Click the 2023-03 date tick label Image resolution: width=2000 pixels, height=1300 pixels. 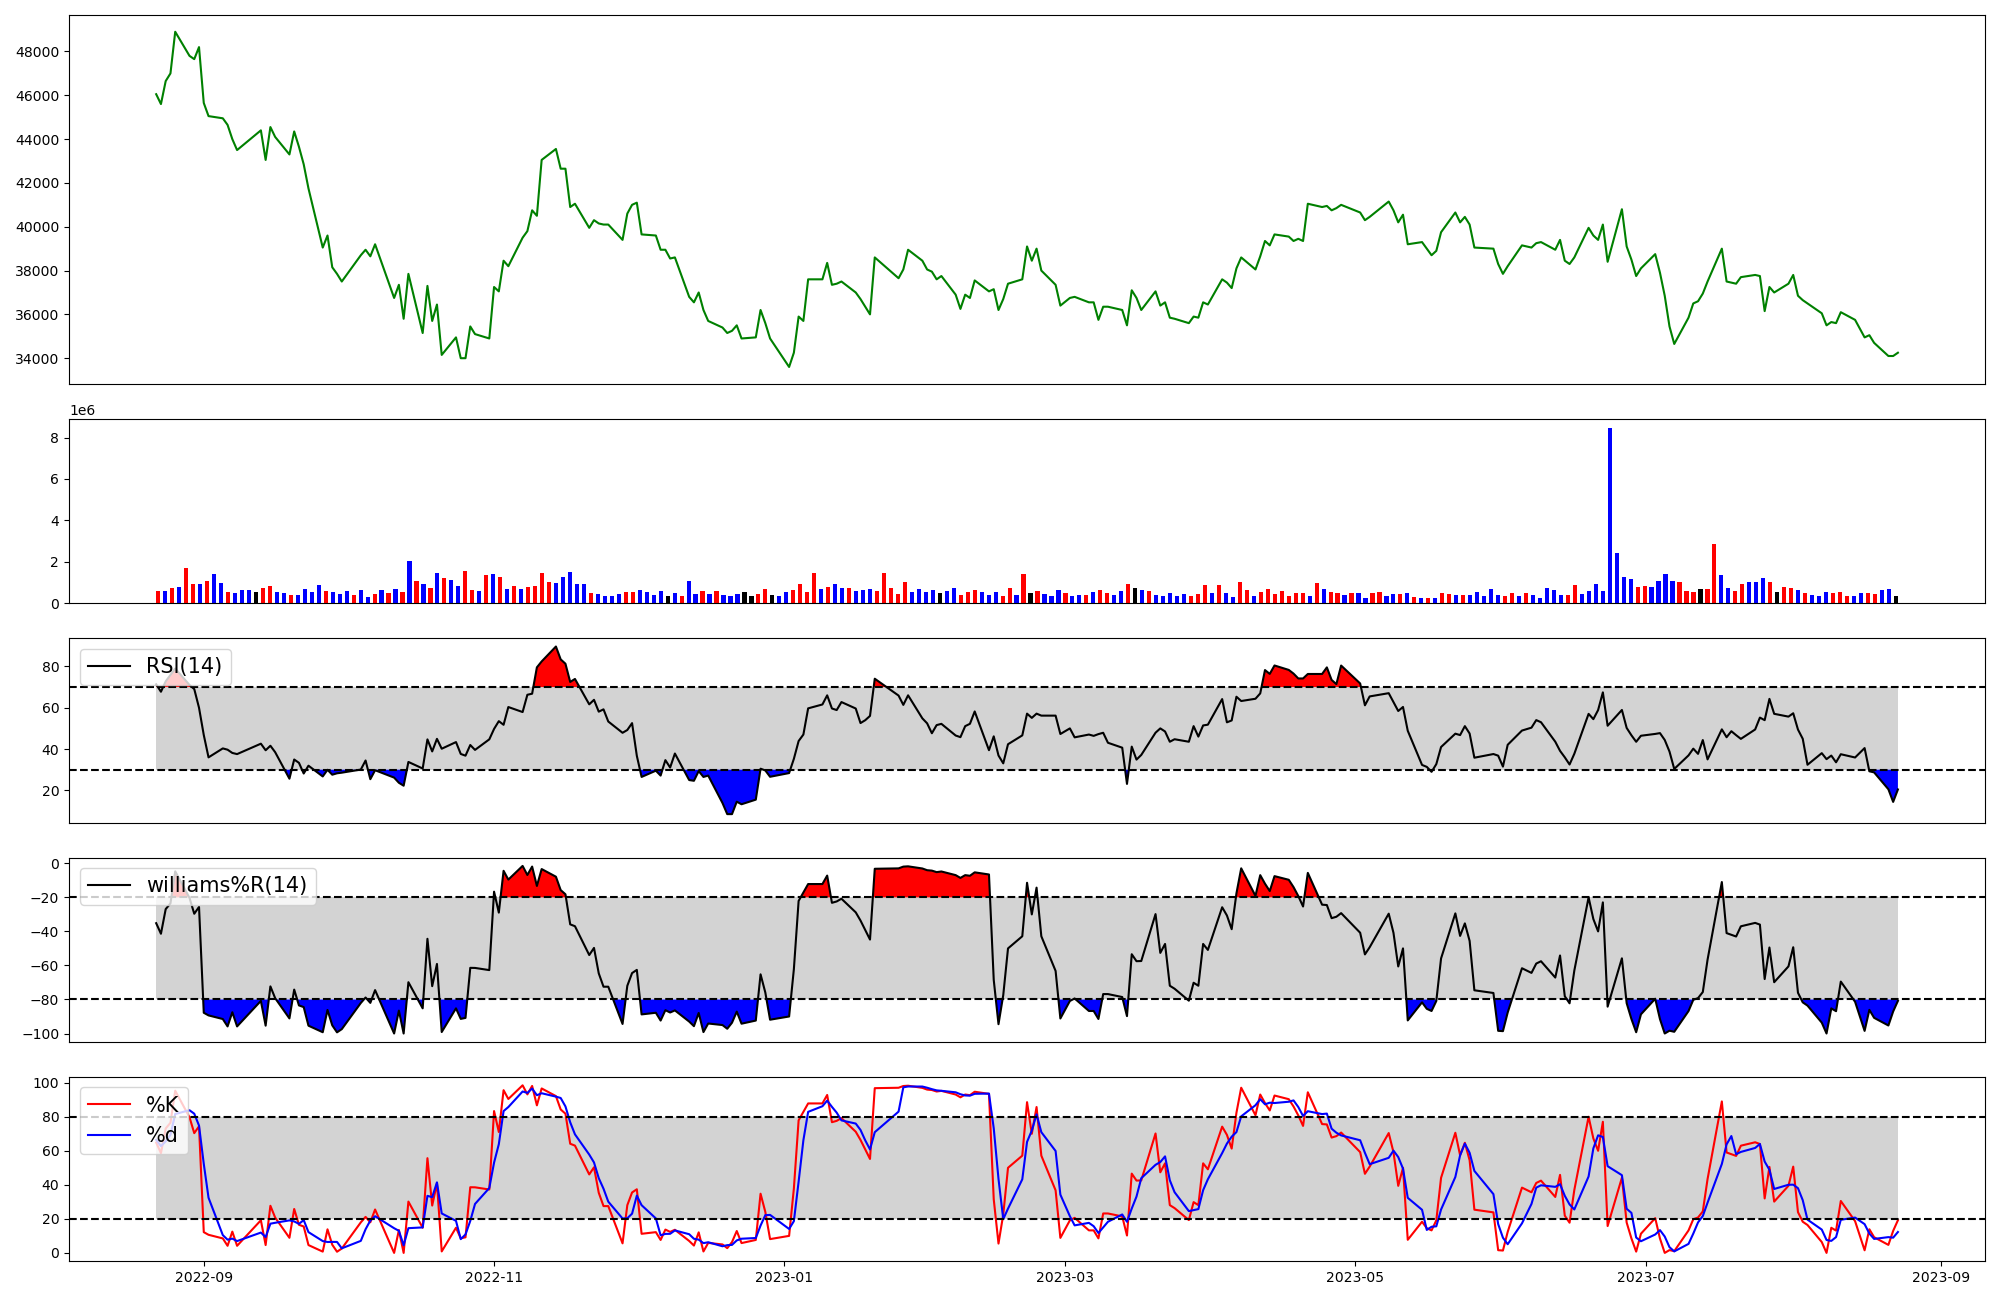(1065, 1277)
